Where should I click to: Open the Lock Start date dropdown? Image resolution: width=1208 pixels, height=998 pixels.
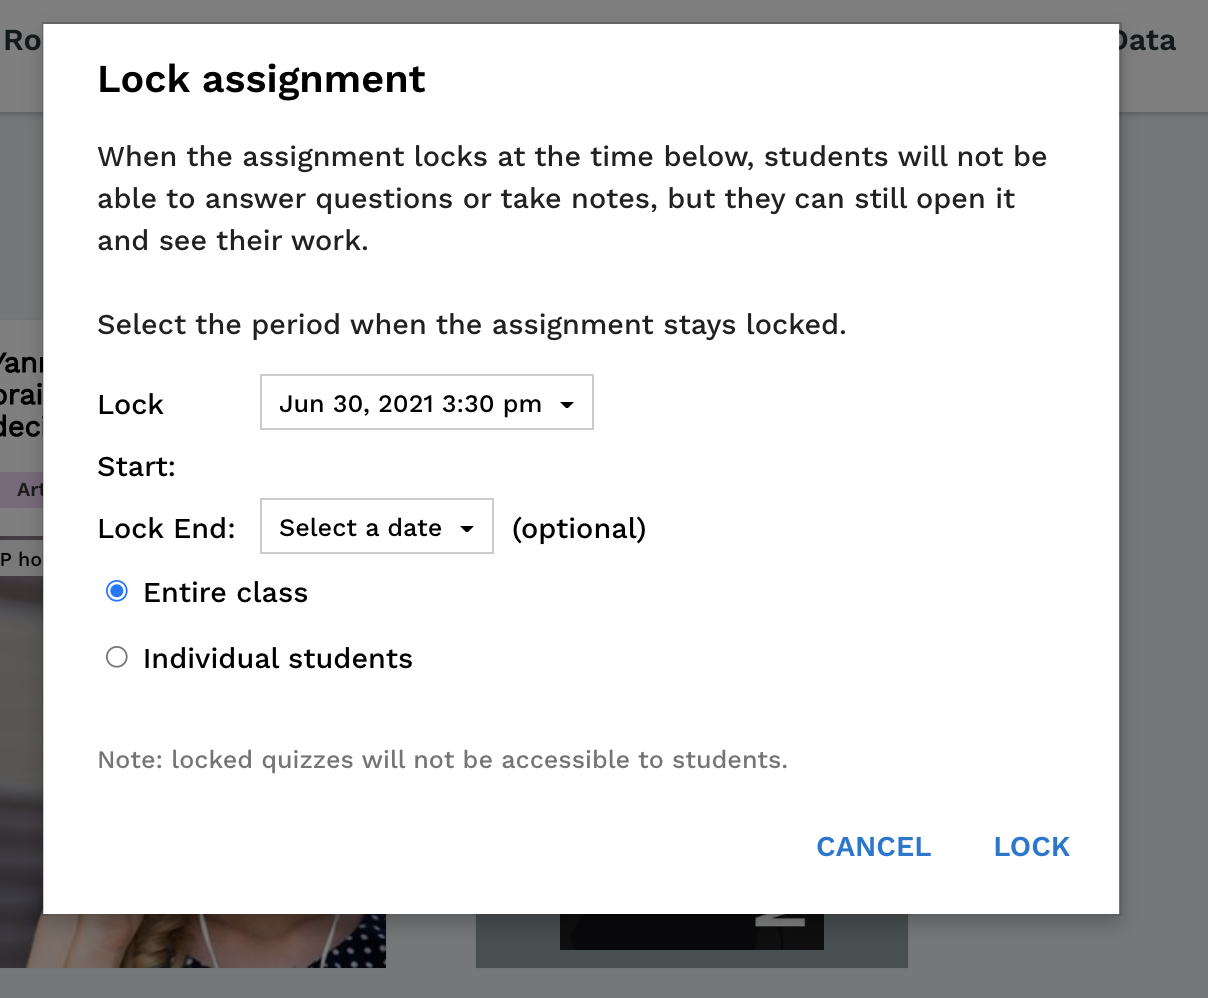426,402
